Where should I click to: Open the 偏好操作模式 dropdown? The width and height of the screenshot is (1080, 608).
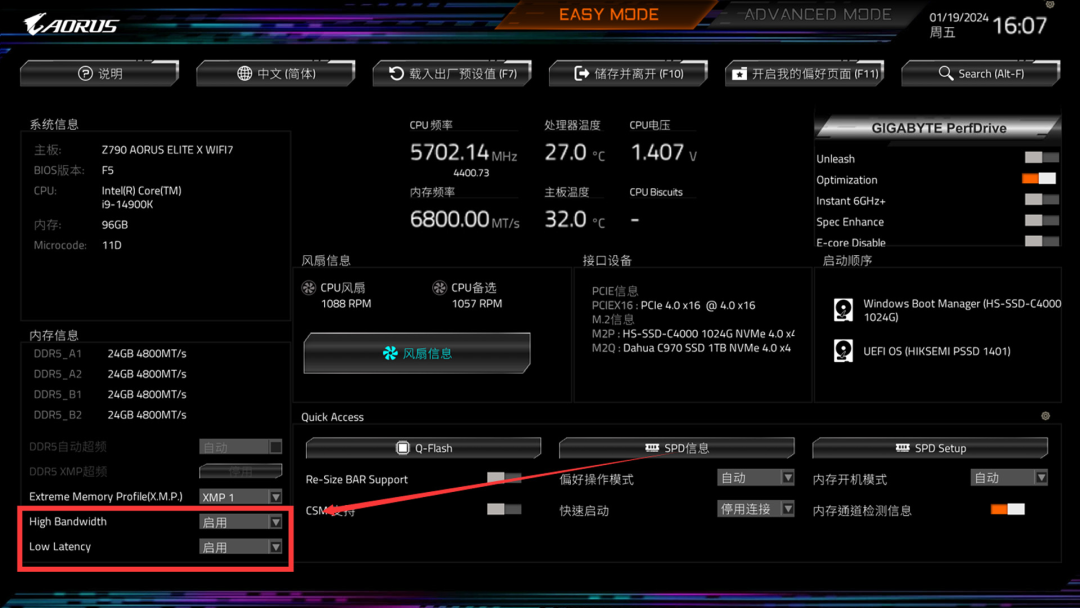(x=756, y=478)
